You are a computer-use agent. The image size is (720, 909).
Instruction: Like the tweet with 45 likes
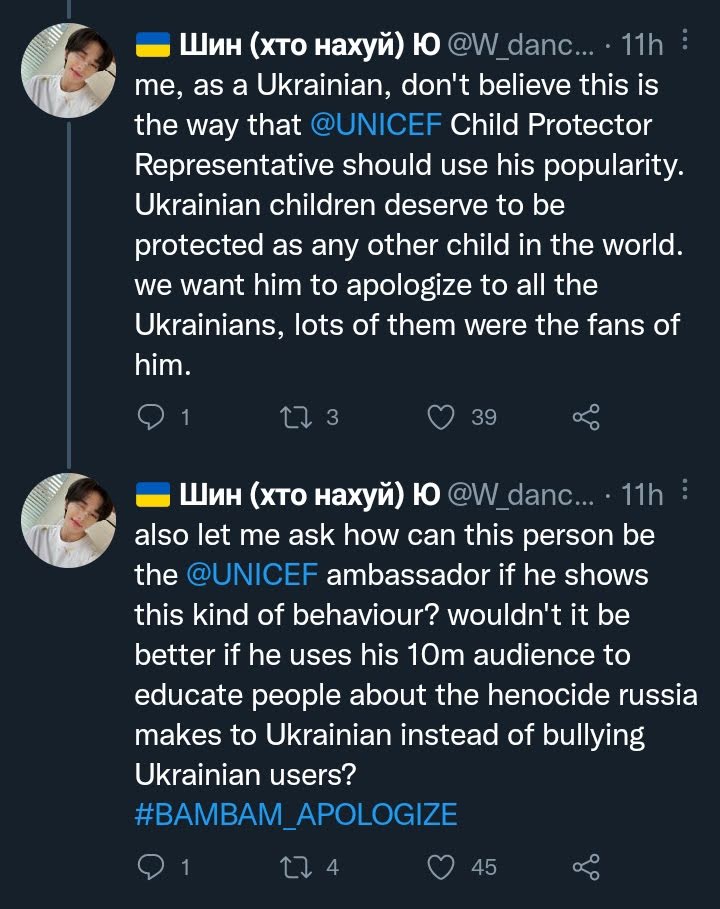pos(441,867)
